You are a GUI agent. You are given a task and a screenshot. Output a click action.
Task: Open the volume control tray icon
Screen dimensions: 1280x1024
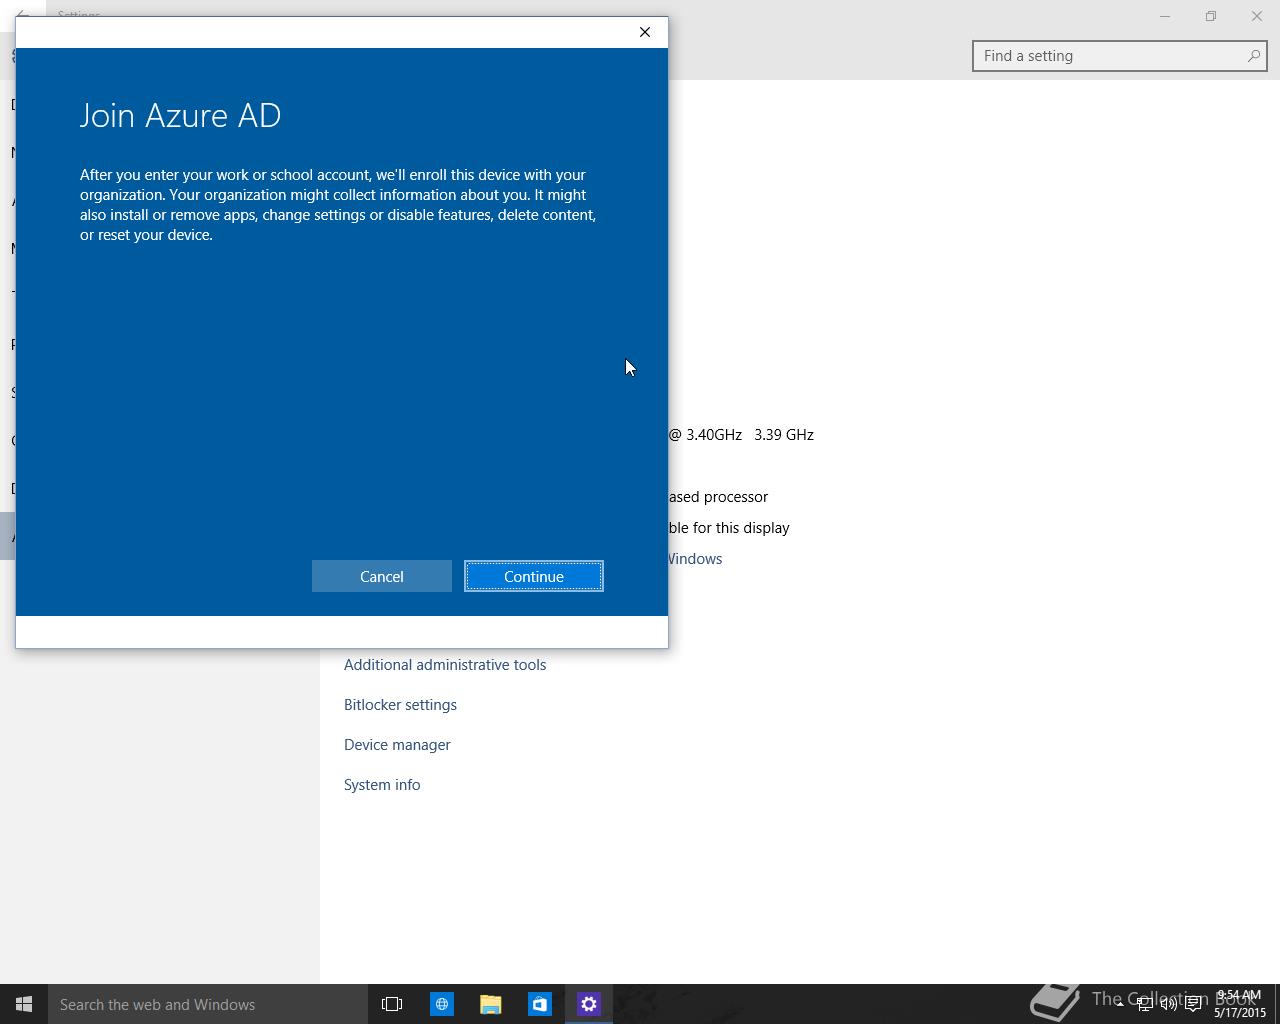1168,1004
